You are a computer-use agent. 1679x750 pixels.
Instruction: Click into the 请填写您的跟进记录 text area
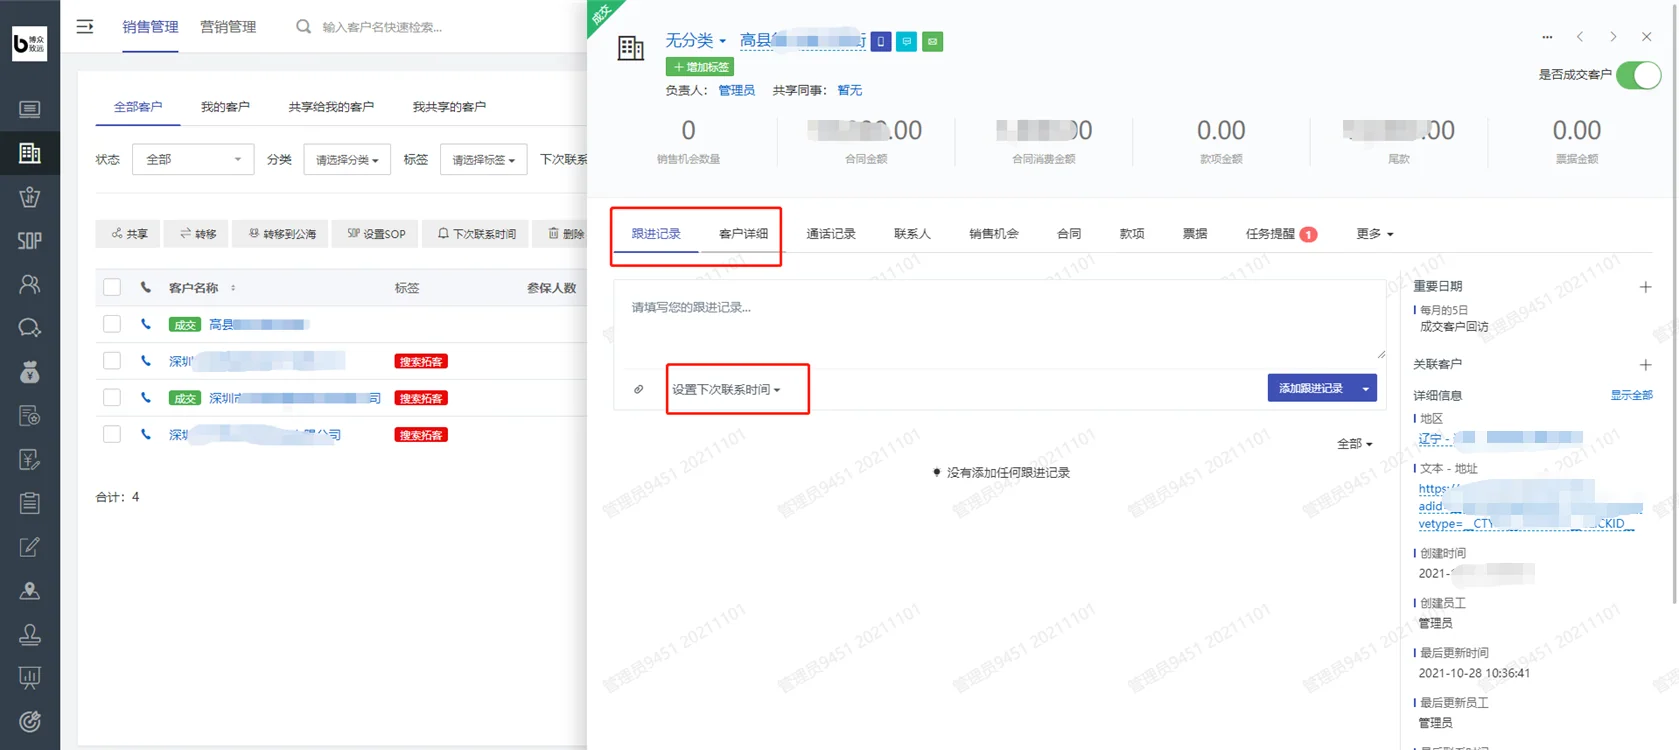tap(999, 322)
